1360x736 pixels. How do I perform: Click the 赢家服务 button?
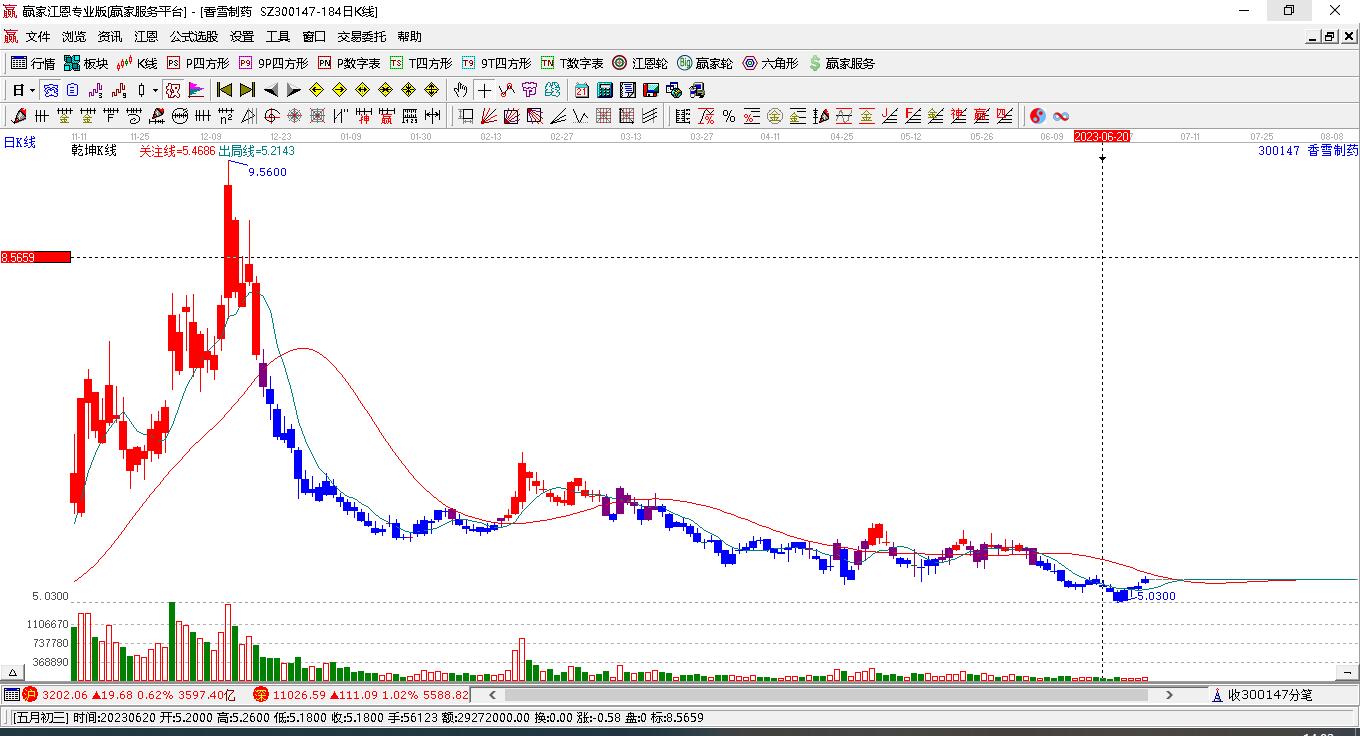[841, 63]
